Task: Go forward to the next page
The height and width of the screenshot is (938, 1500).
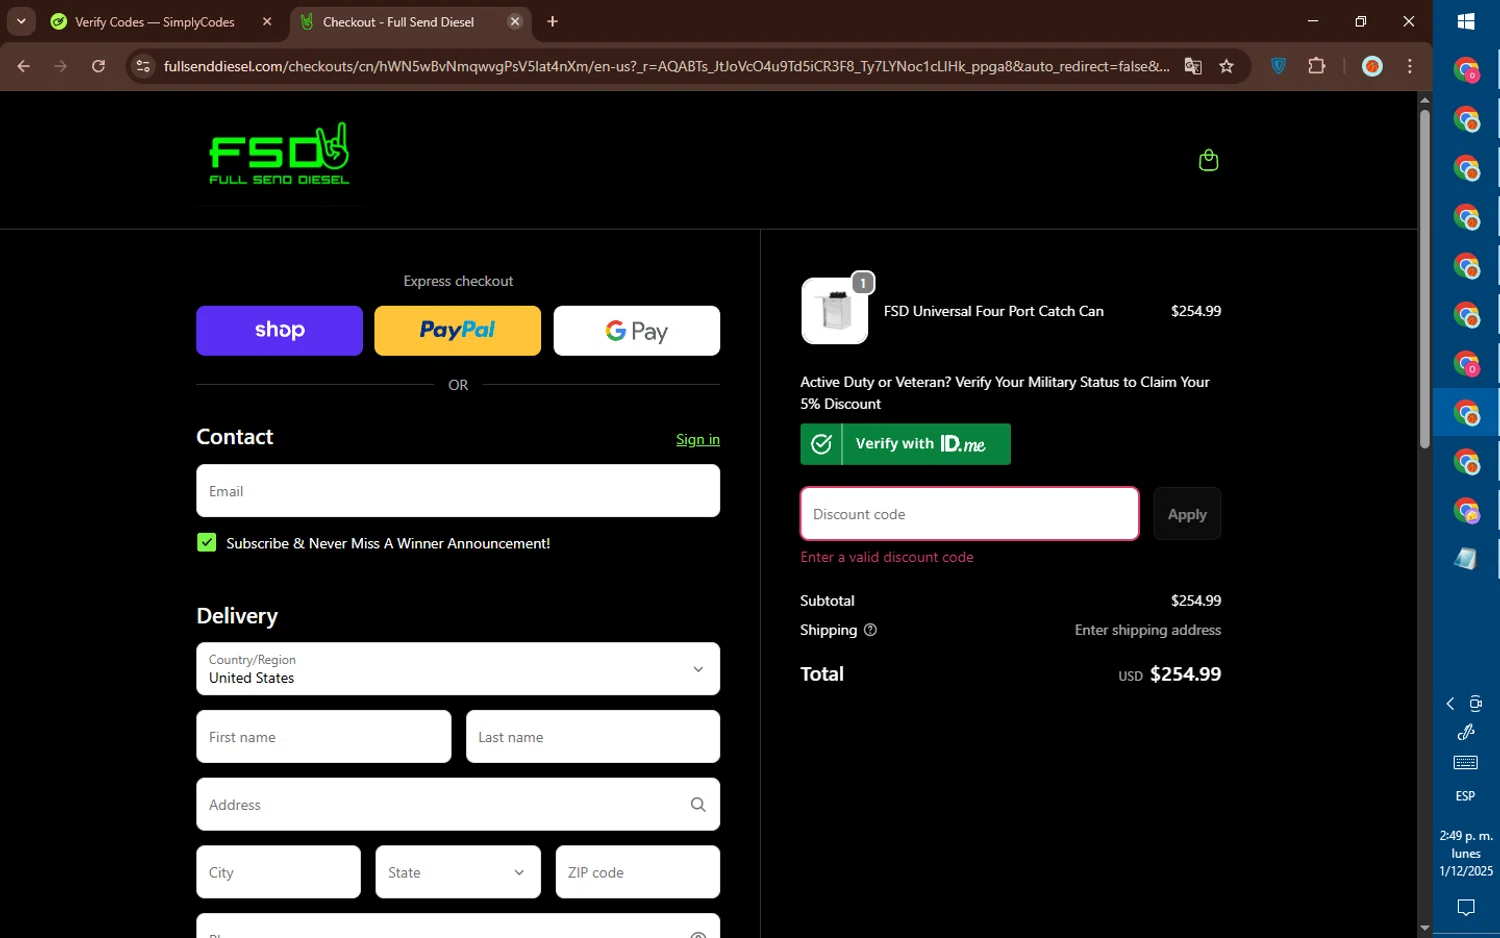Action: [61, 66]
